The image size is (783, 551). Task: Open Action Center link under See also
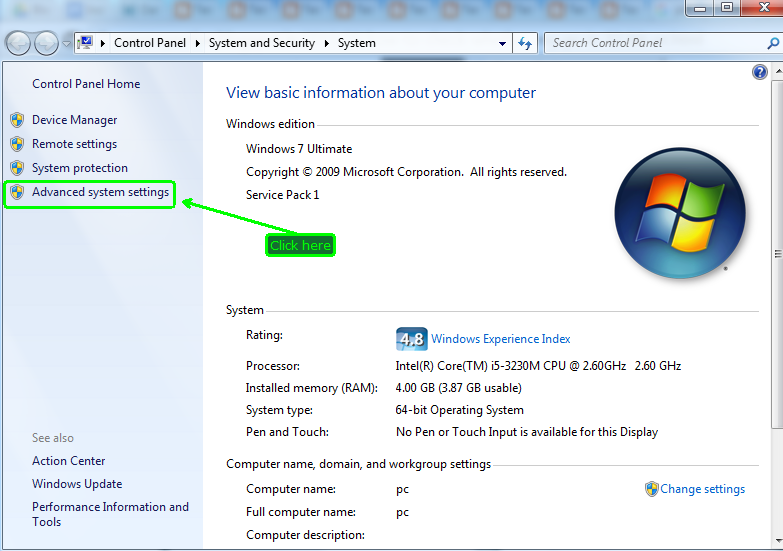(68, 461)
